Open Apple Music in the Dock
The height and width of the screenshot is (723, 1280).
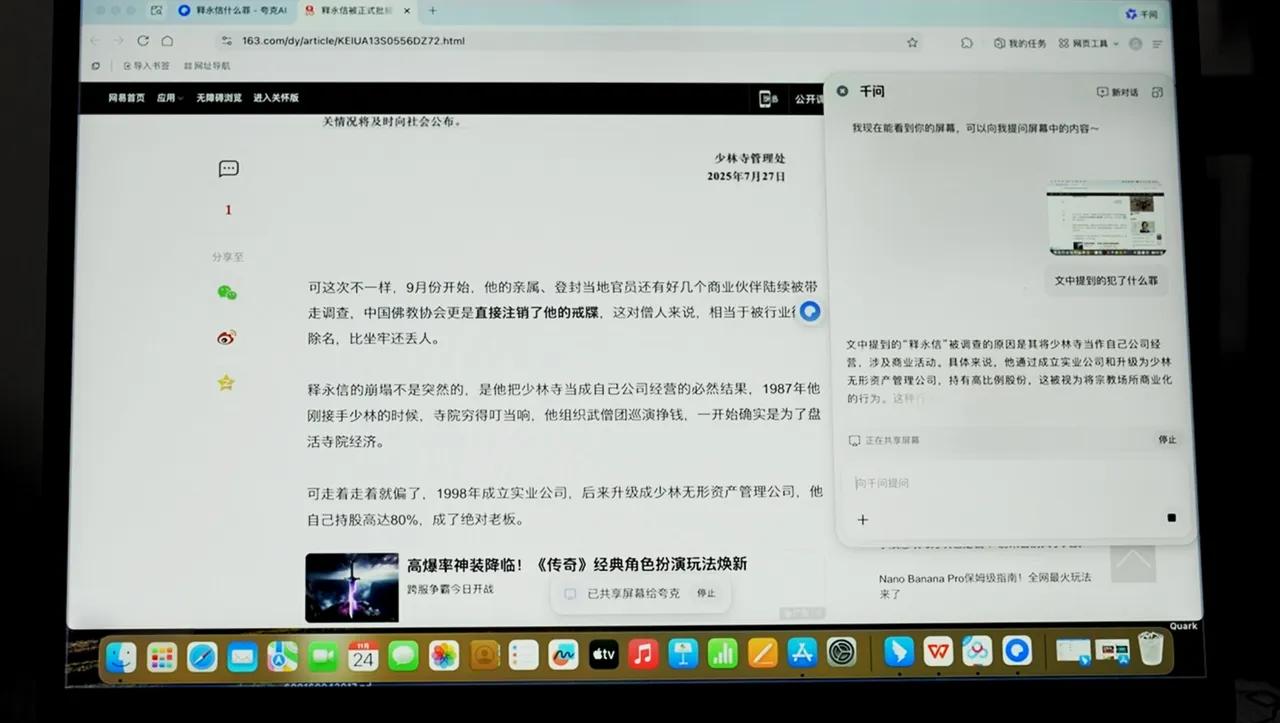click(x=643, y=654)
